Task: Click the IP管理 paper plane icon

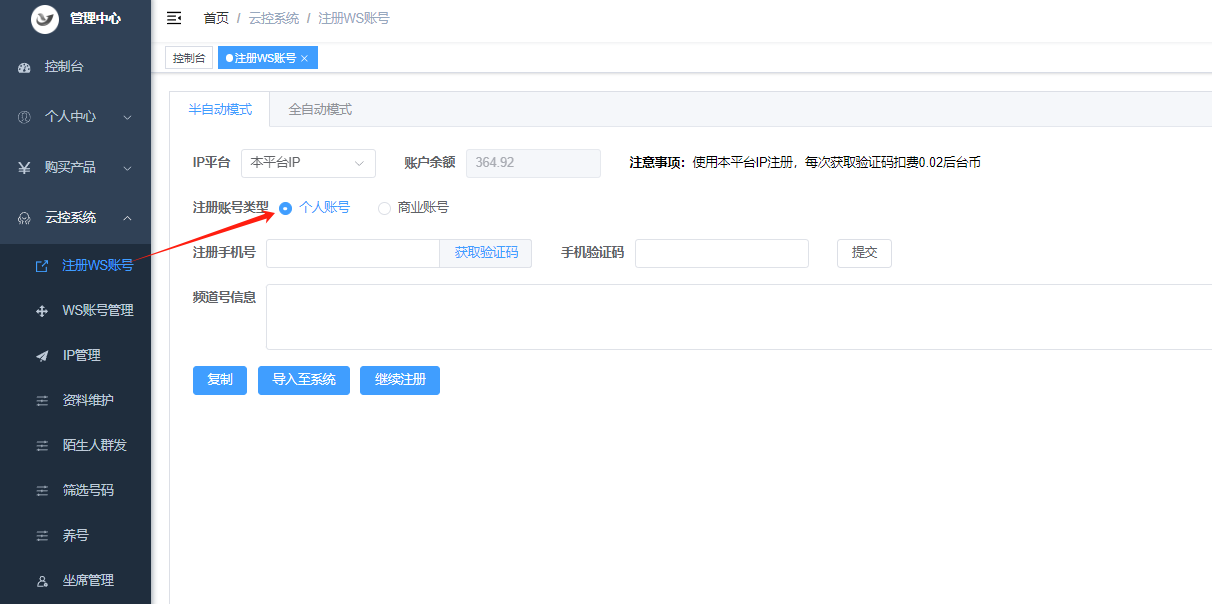Action: 42,356
